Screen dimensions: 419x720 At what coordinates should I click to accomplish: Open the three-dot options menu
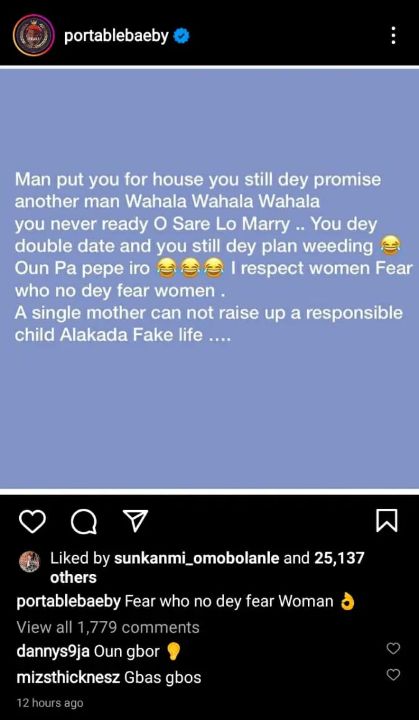pos(393,35)
